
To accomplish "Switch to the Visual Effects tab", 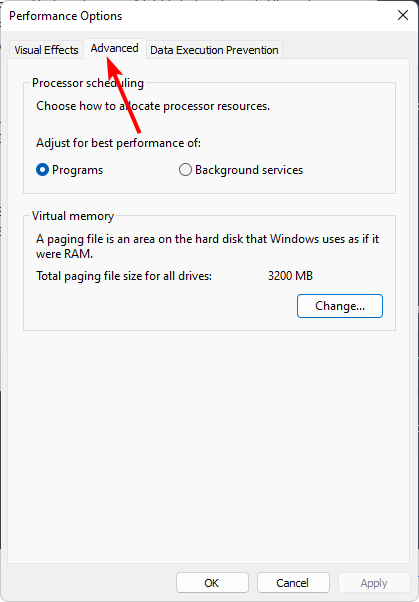I will pyautogui.click(x=46, y=50).
